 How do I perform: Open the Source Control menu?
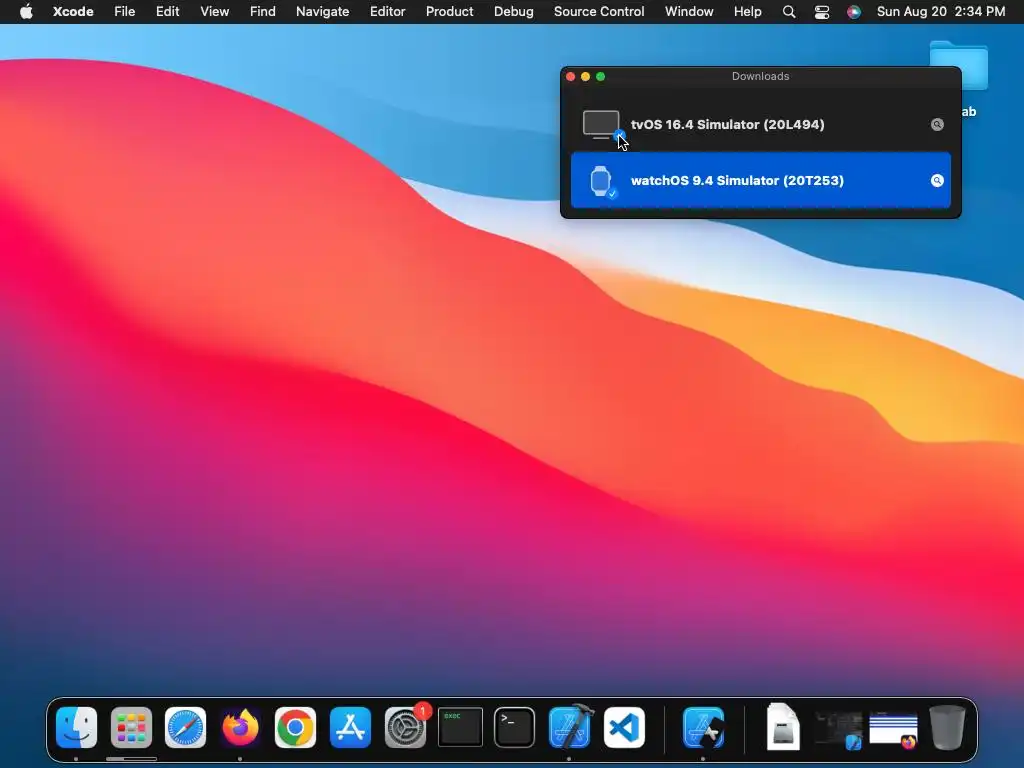click(x=599, y=12)
